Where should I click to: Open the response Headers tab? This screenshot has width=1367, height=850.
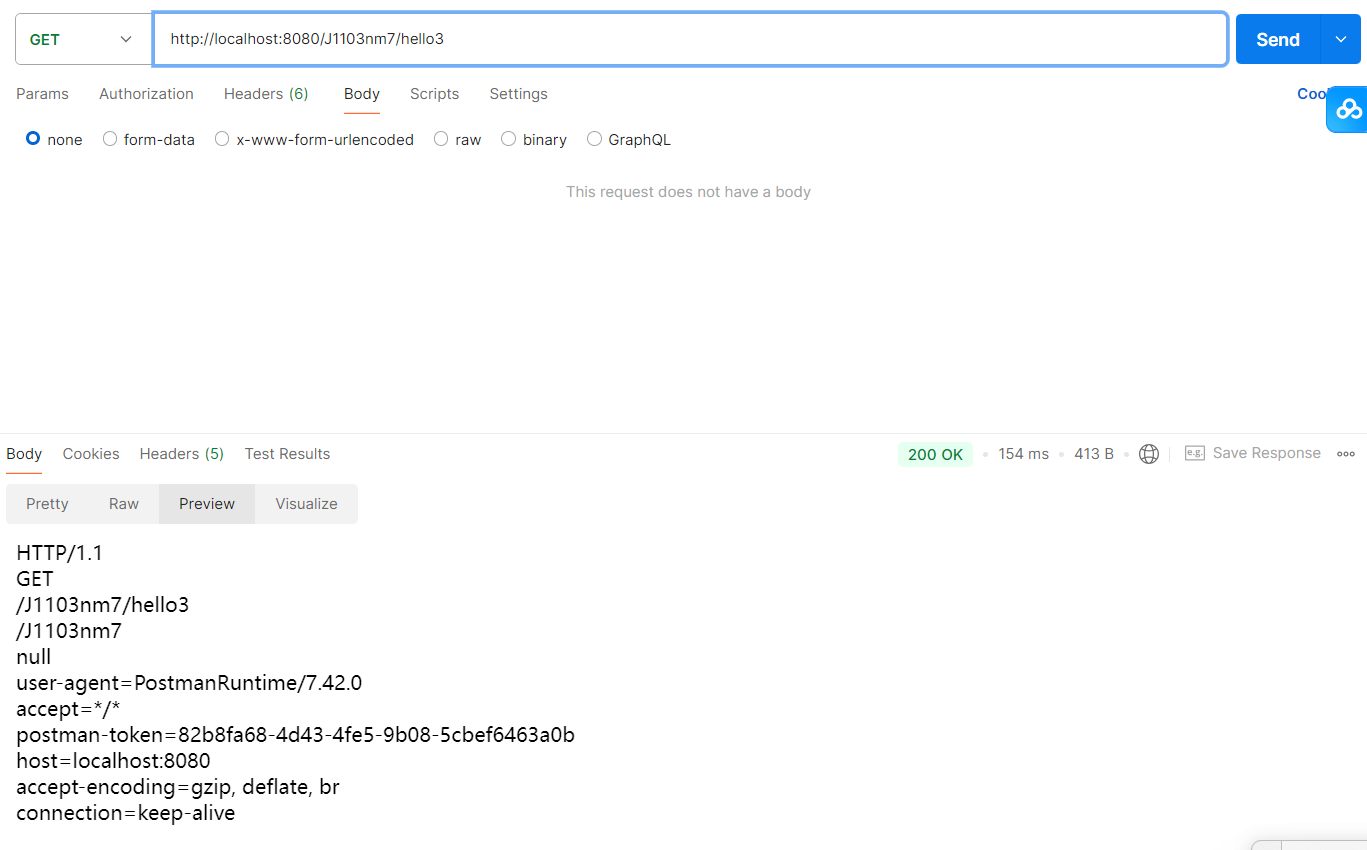click(181, 453)
